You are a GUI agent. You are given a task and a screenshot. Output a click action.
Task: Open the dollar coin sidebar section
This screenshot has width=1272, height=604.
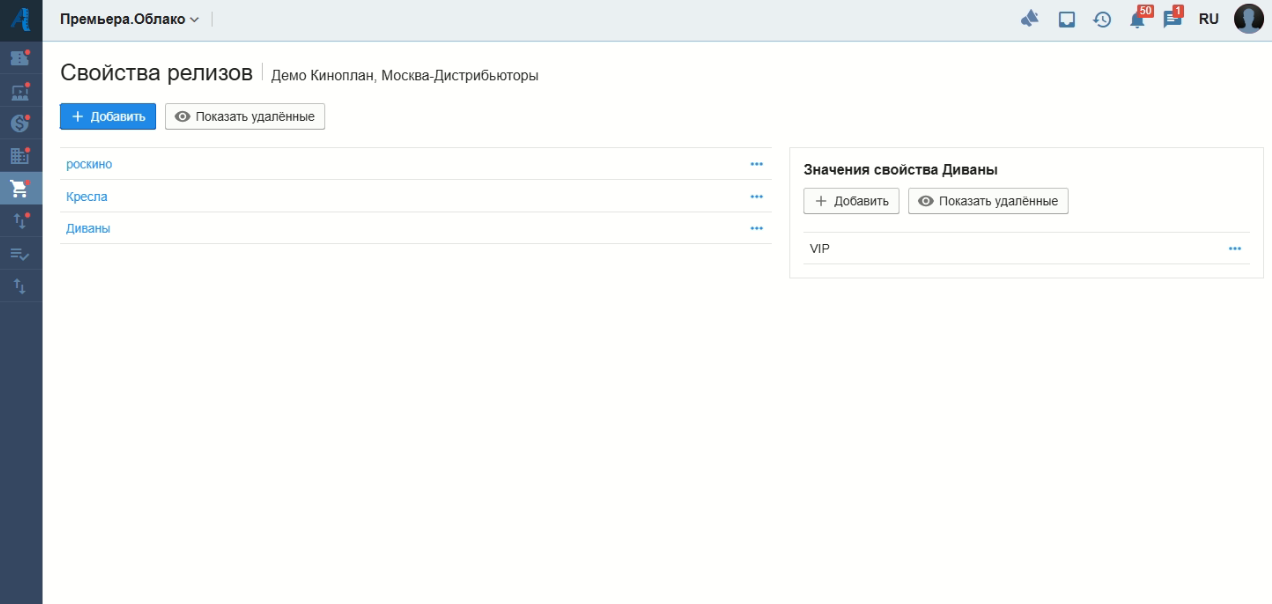pyautogui.click(x=20, y=124)
